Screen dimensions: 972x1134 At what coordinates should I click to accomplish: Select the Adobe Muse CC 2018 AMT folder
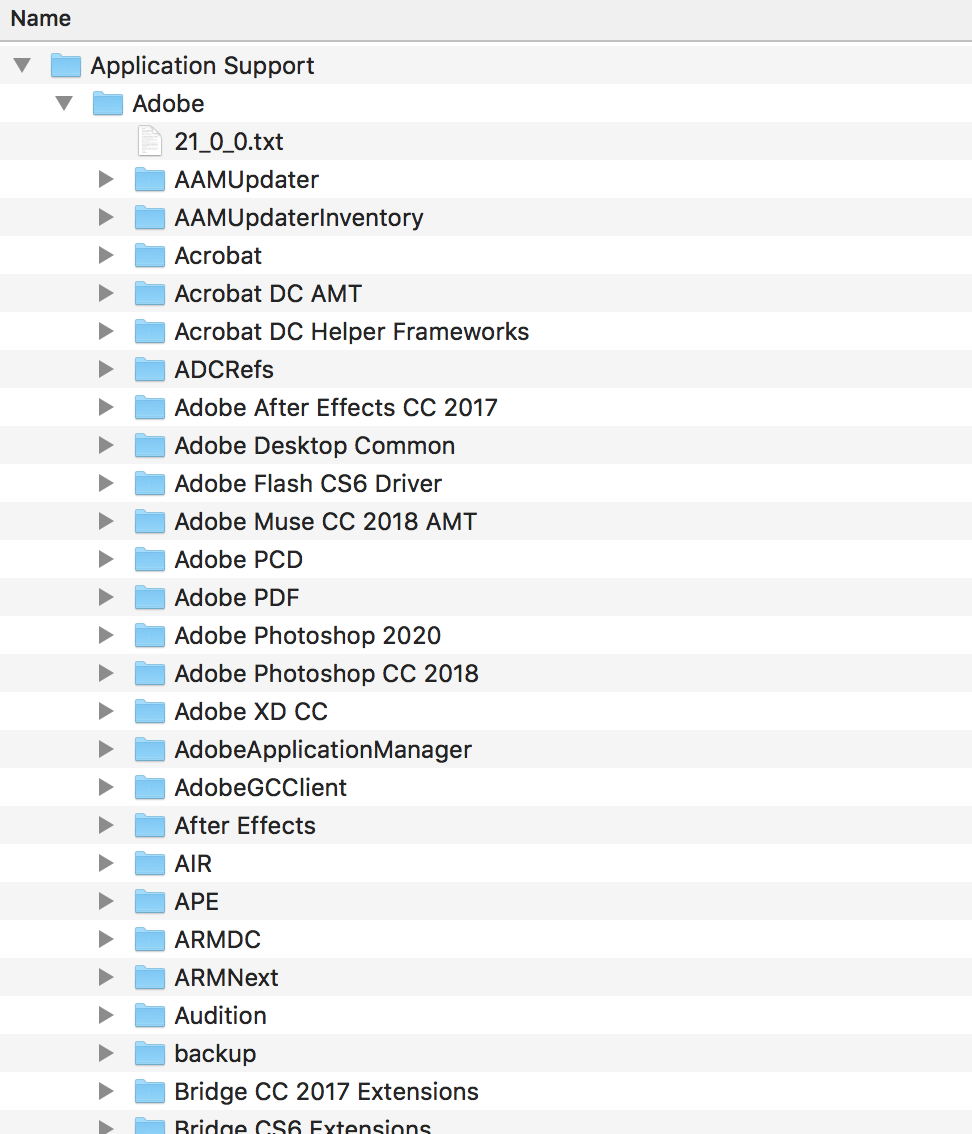tap(325, 521)
